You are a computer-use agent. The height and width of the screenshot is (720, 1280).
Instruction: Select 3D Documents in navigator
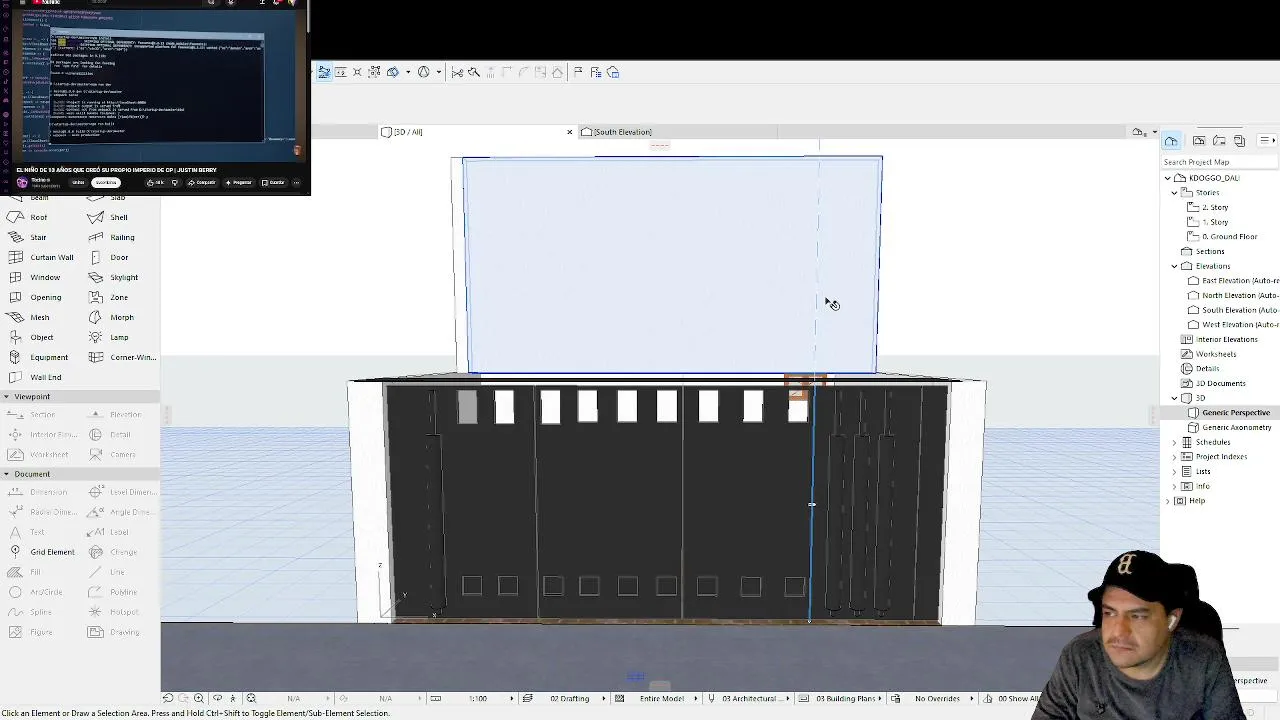tap(1213, 383)
